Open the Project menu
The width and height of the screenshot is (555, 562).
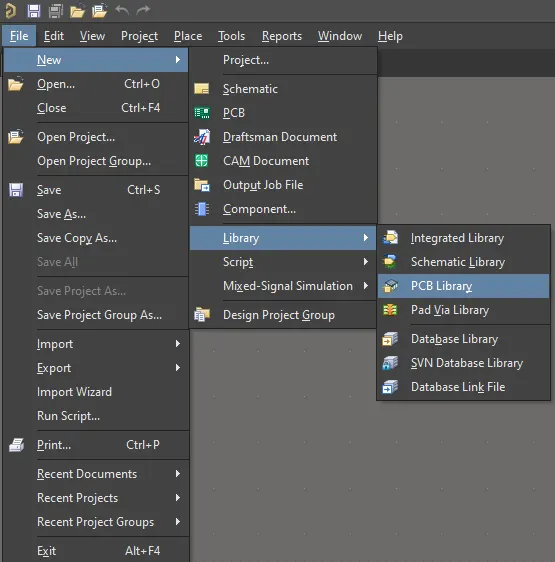point(139,36)
